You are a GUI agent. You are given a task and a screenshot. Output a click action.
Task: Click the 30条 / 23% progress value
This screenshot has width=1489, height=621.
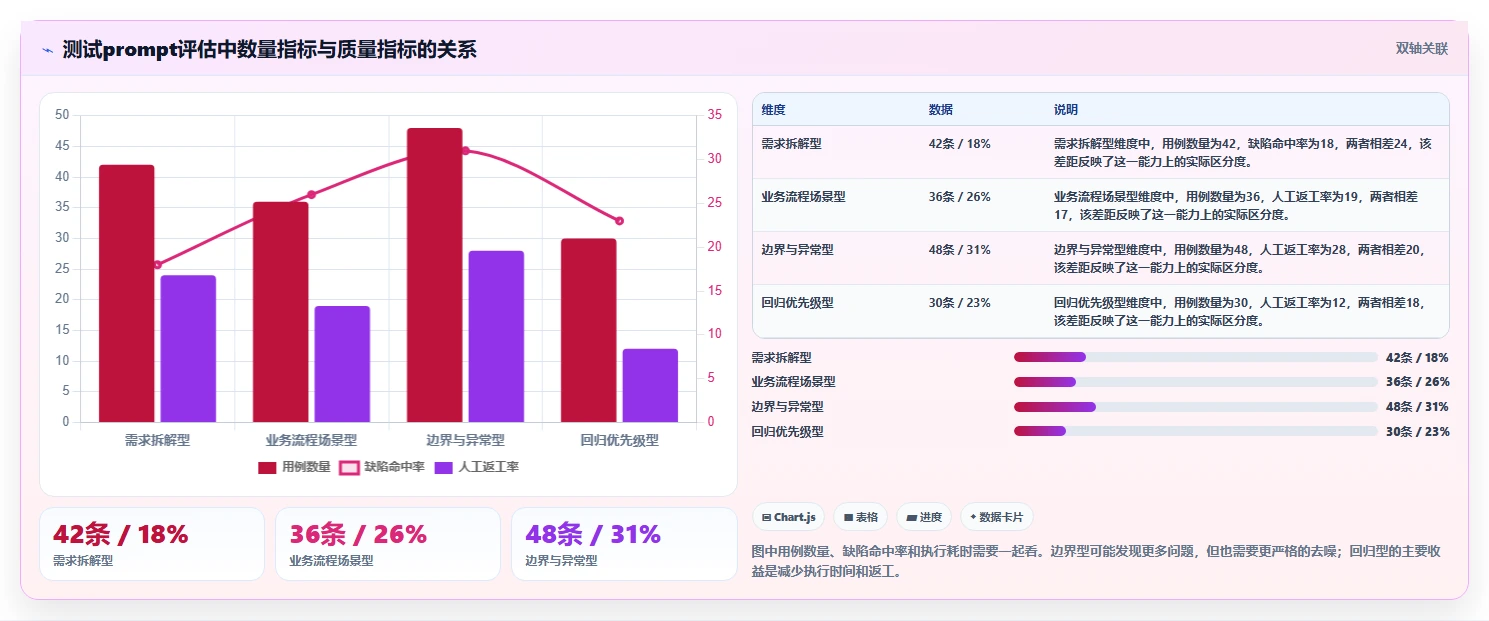point(1417,432)
